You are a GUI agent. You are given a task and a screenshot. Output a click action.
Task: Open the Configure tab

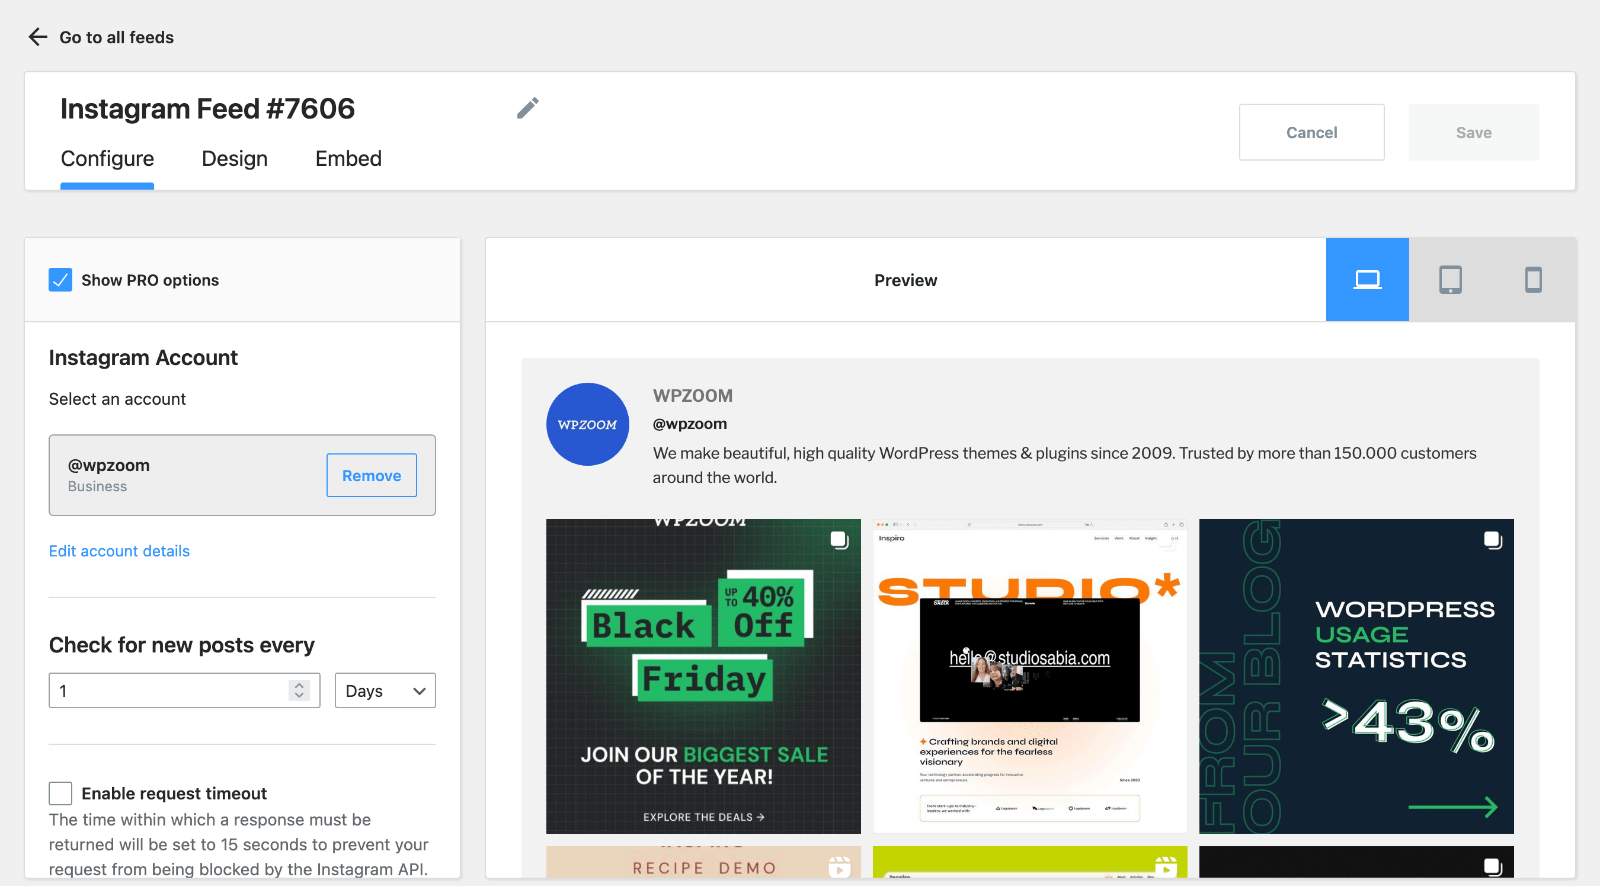click(107, 159)
